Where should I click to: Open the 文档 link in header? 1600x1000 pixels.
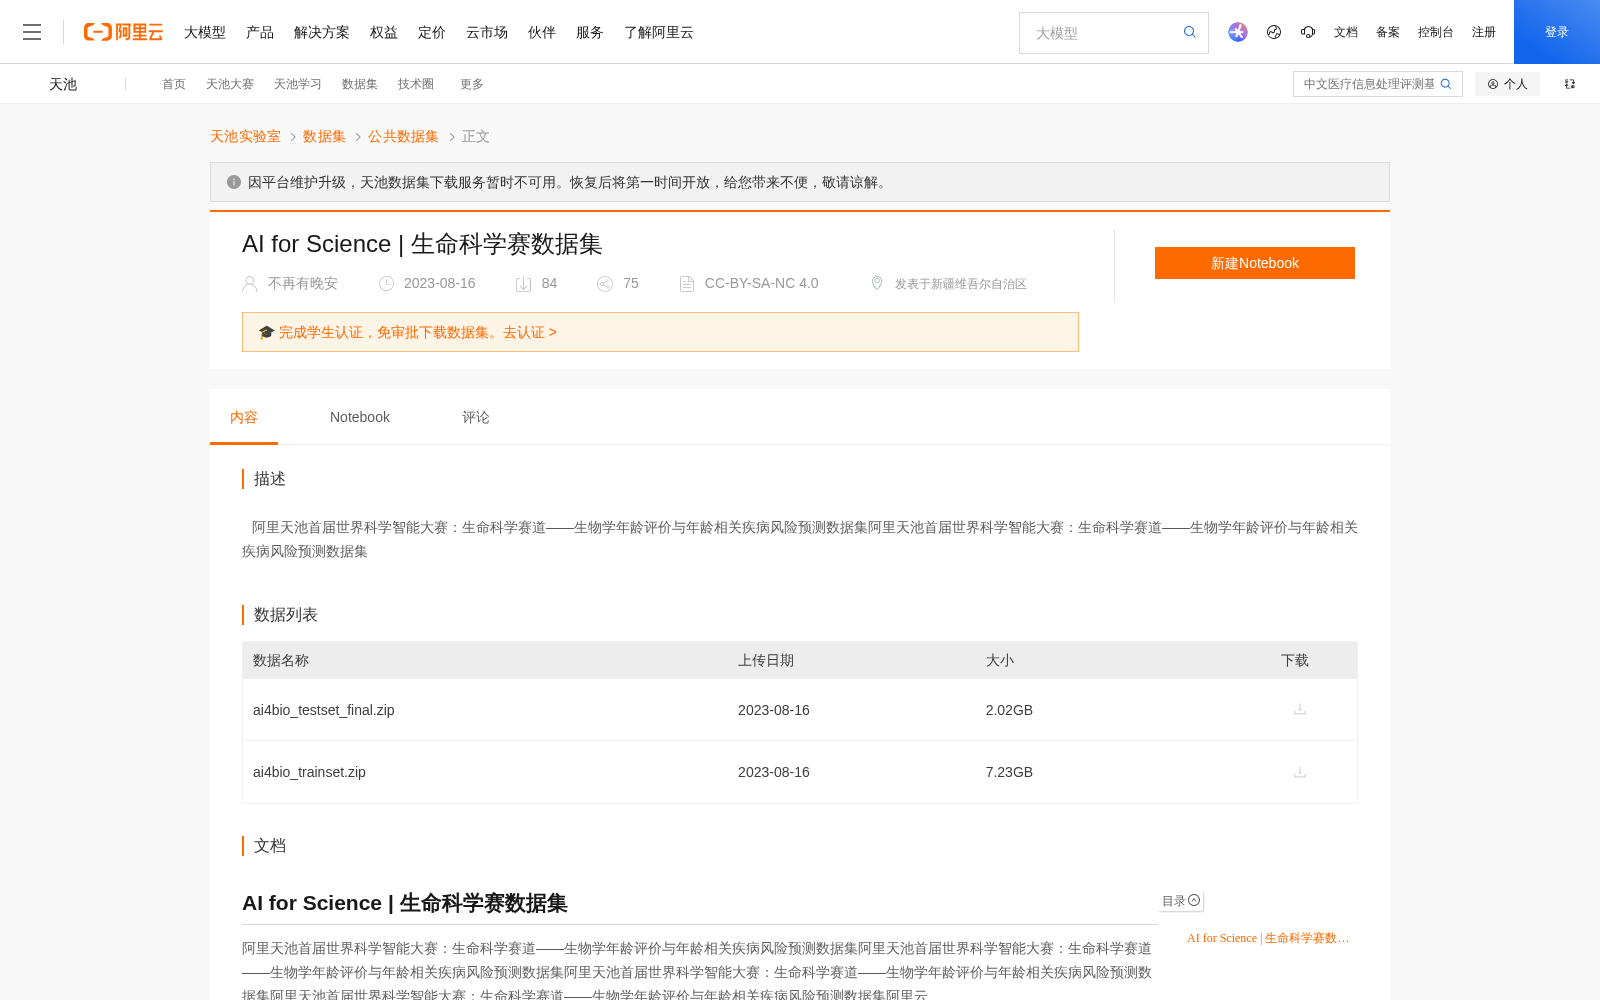pyautogui.click(x=1346, y=32)
